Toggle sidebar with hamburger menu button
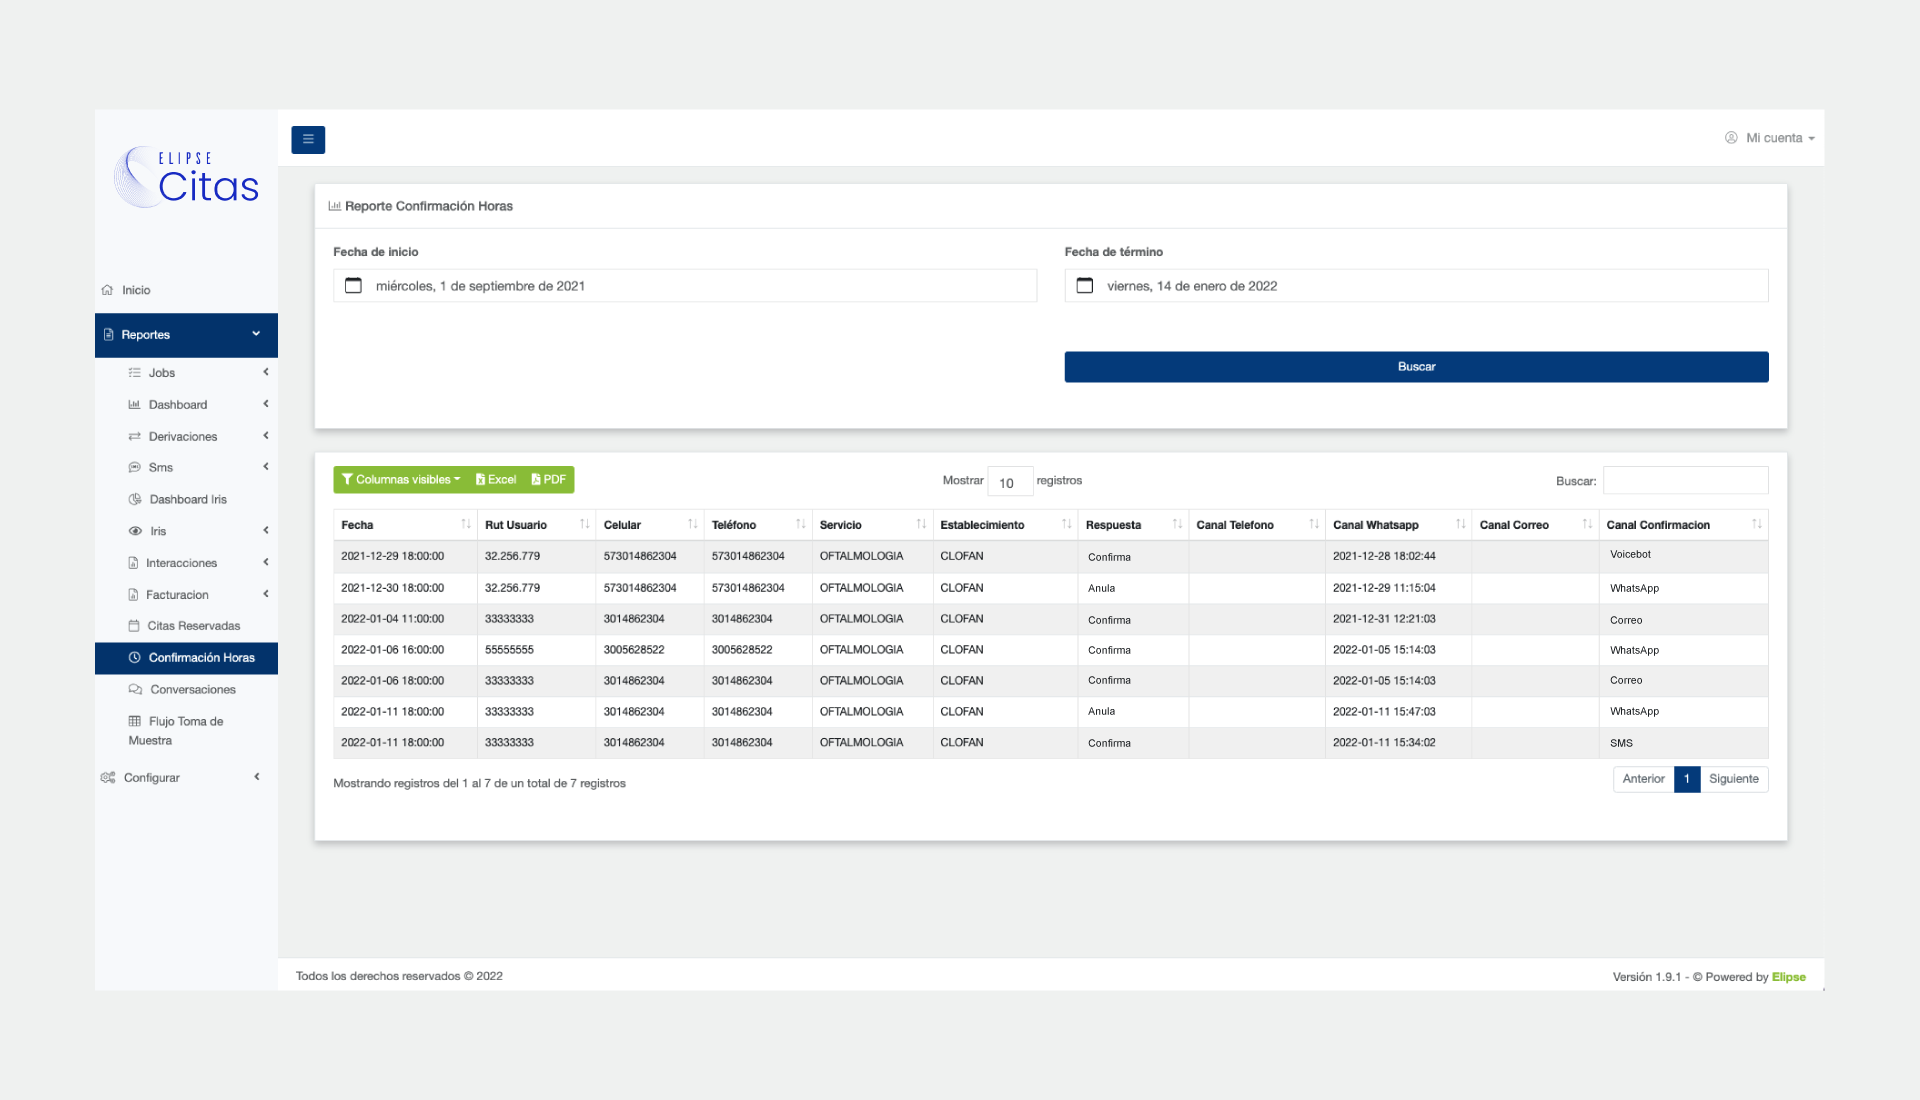Screen dimensions: 1920x1100 point(308,139)
